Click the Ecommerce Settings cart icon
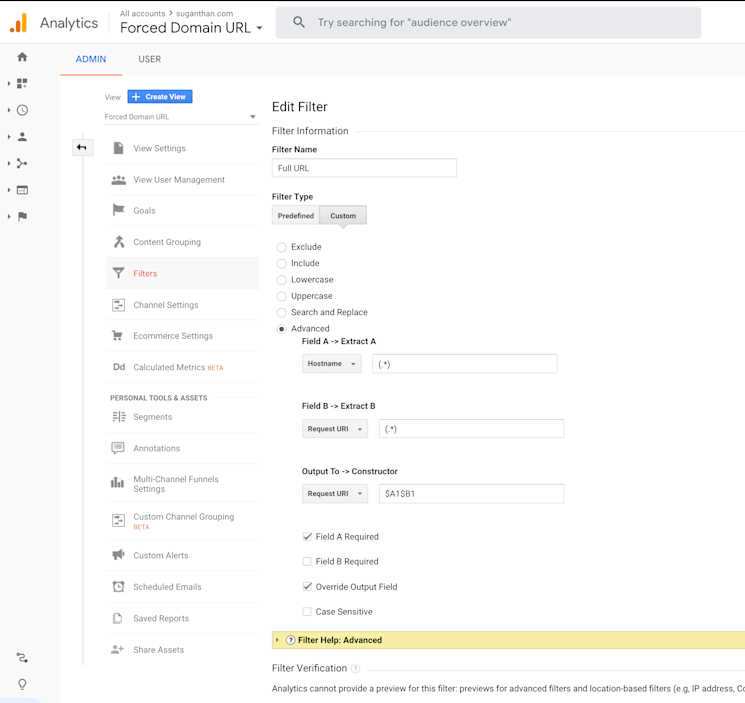The width and height of the screenshot is (745, 703). pos(117,336)
